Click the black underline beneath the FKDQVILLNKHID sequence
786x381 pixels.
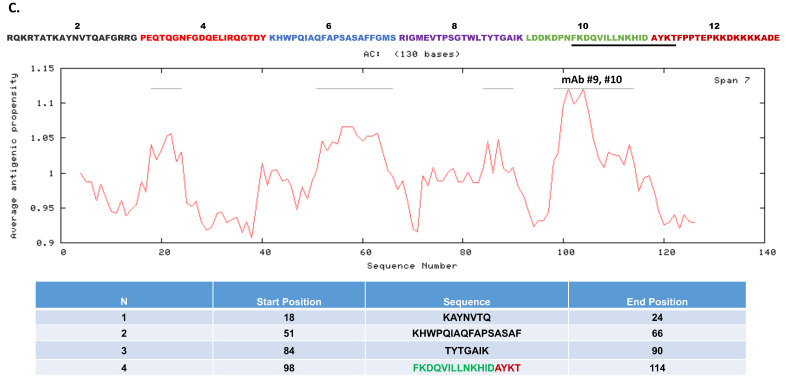[x=624, y=45]
